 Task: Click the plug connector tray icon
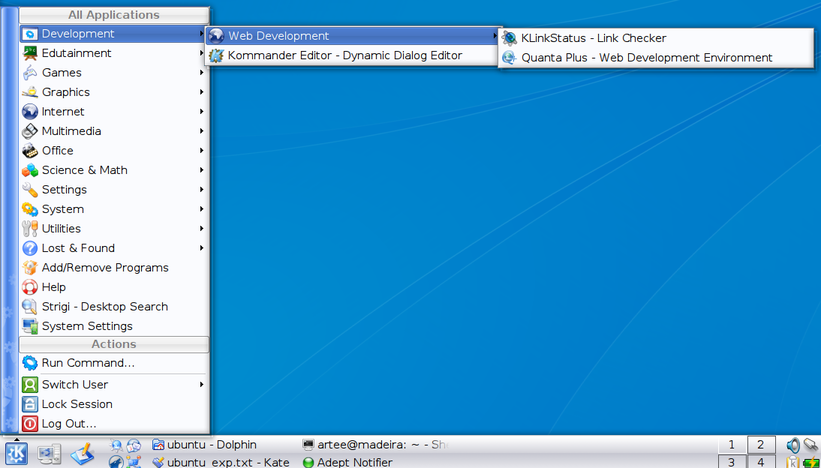click(x=811, y=445)
